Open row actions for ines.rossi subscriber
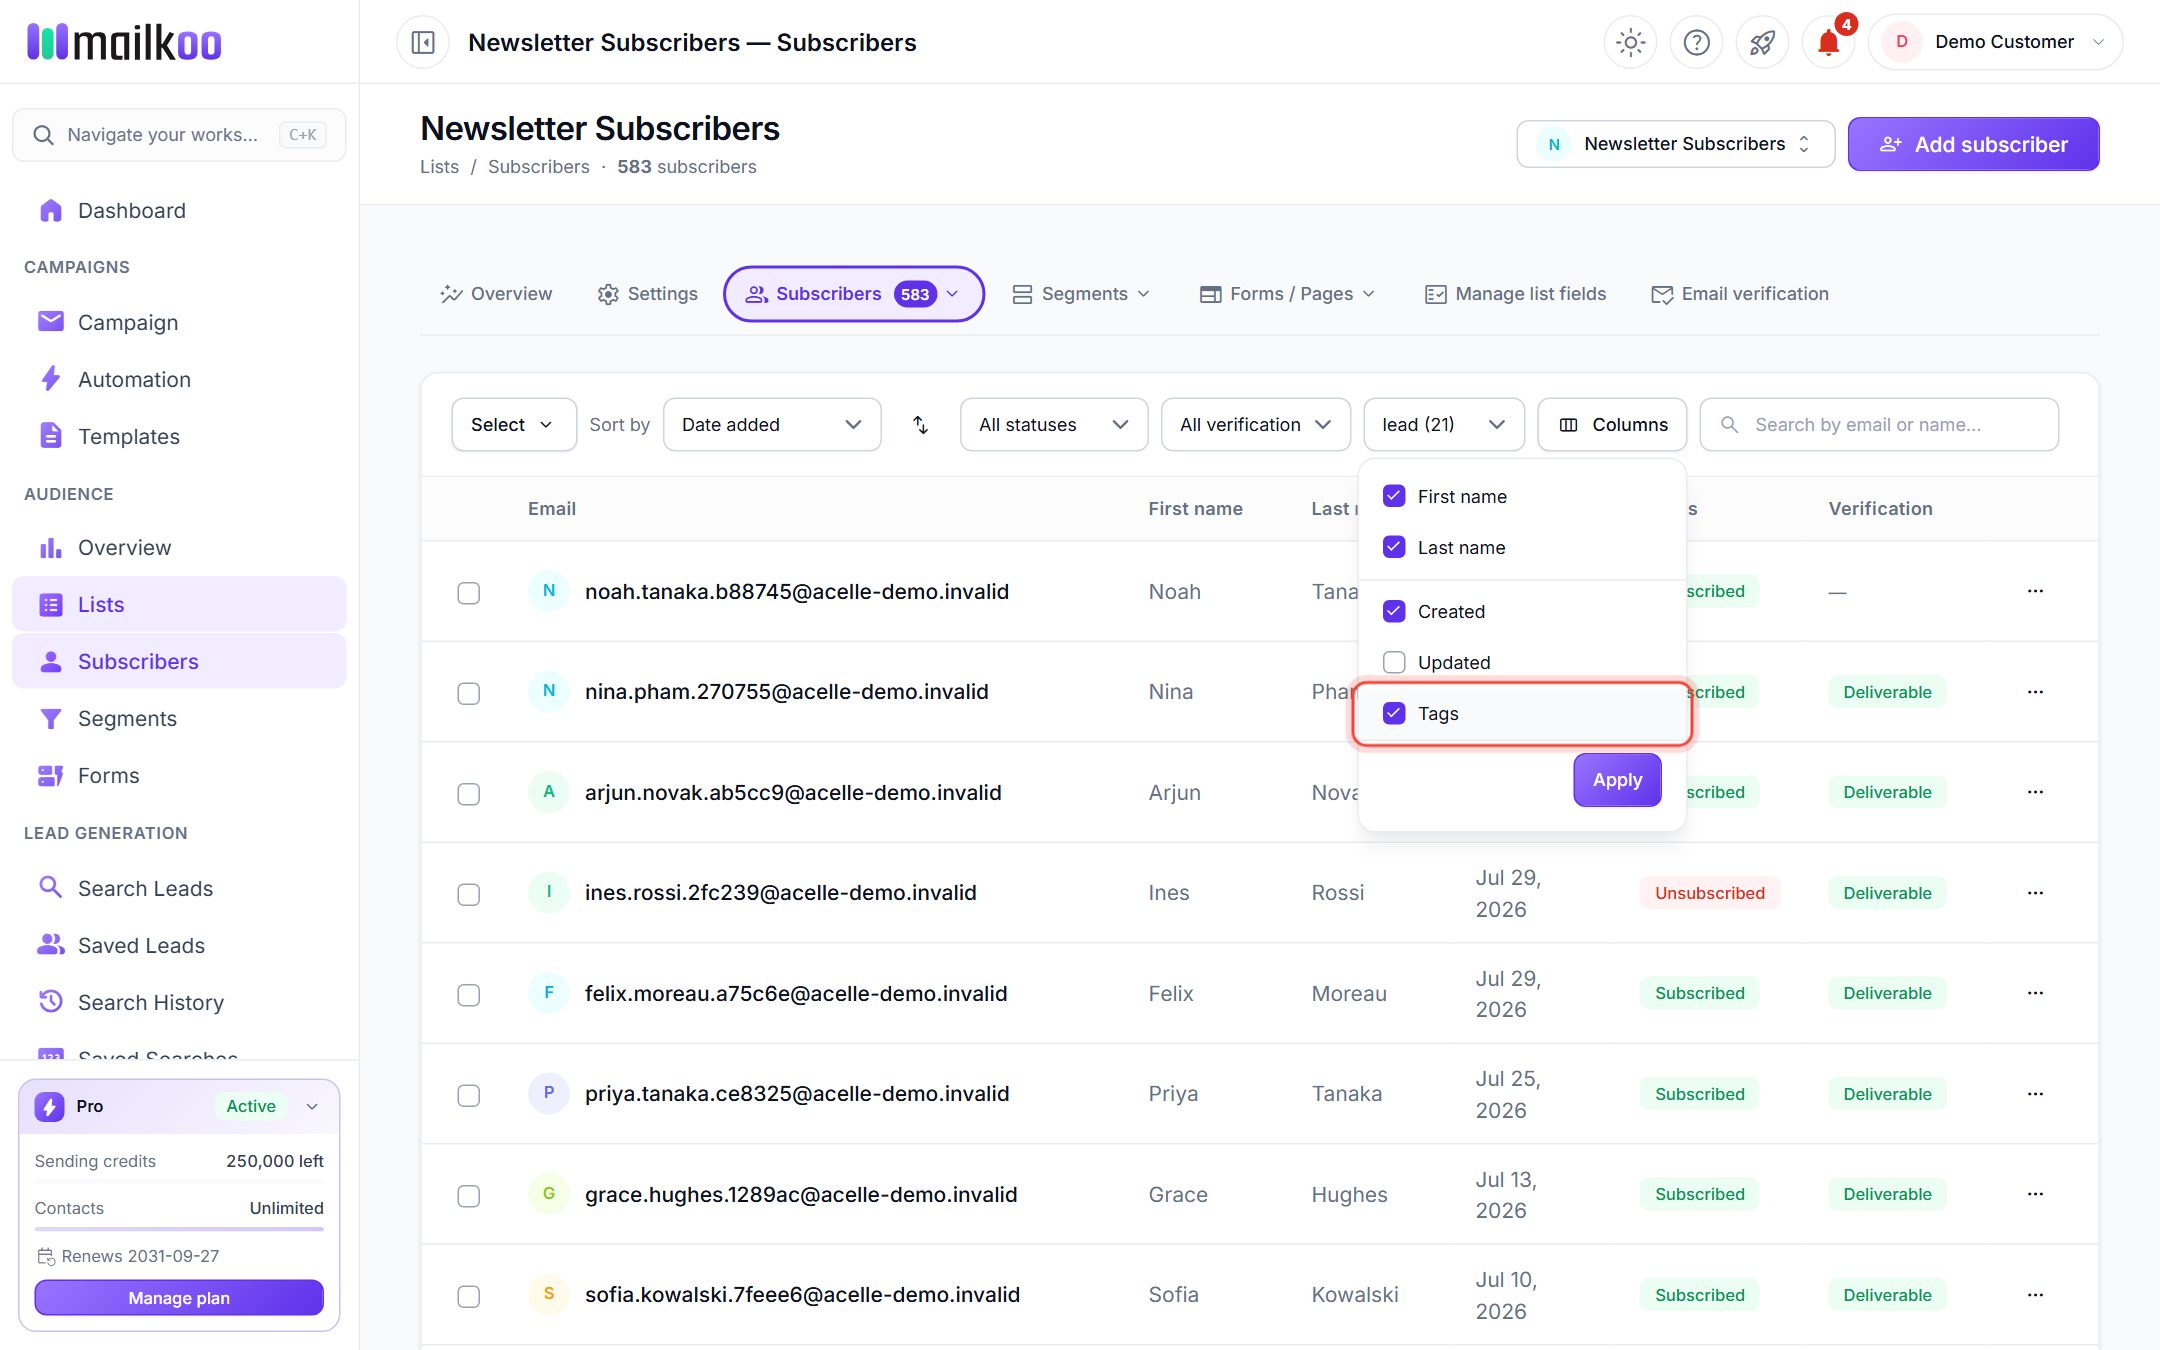Viewport: 2160px width, 1350px height. coord(2035,893)
